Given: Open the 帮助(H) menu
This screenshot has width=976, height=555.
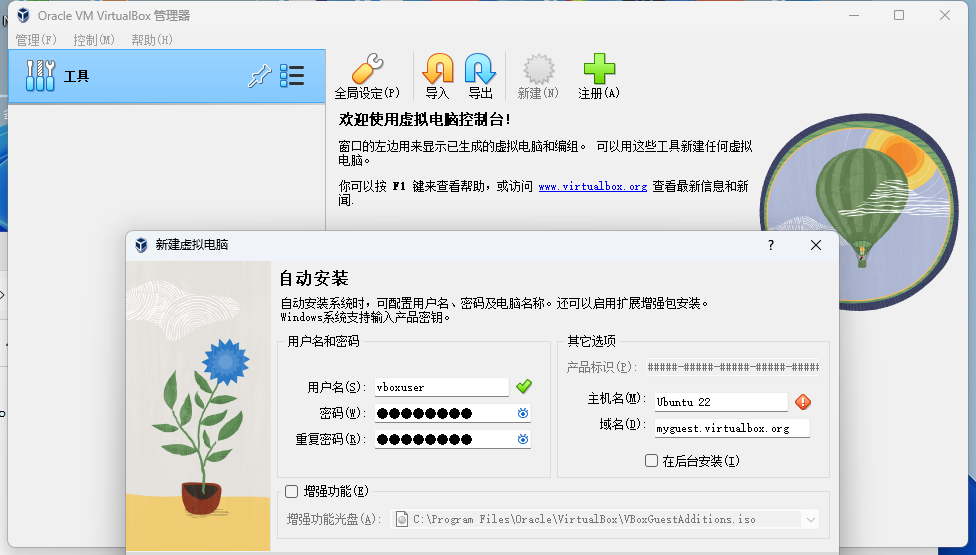Looking at the screenshot, I should click(x=152, y=40).
